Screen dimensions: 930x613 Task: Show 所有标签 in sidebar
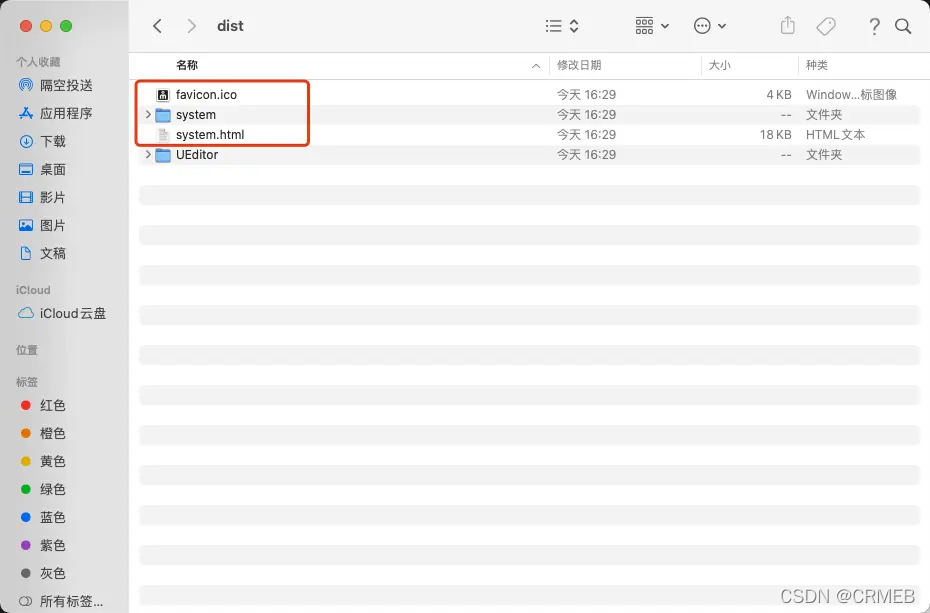point(61,601)
